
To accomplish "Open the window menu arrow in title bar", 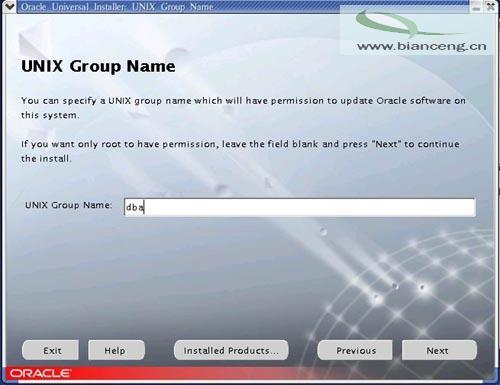I will [x=10, y=6].
